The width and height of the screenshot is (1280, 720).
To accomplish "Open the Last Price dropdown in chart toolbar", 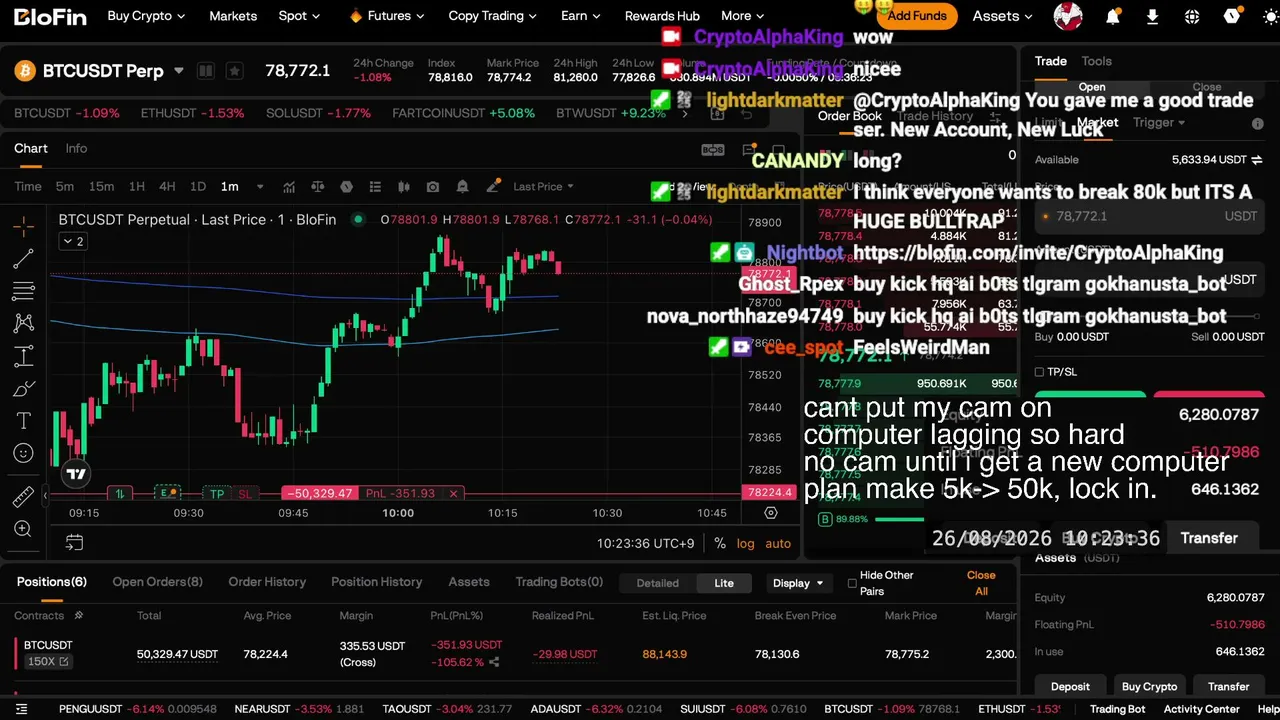I will point(543,187).
